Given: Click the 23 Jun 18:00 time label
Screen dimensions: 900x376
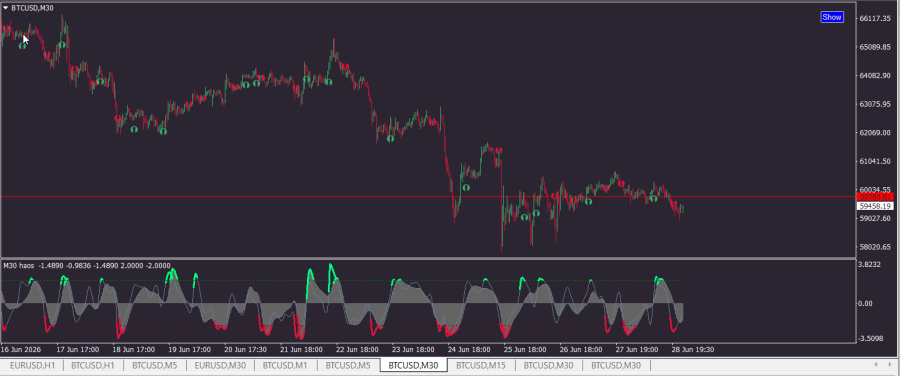Looking at the screenshot, I should point(413,349).
